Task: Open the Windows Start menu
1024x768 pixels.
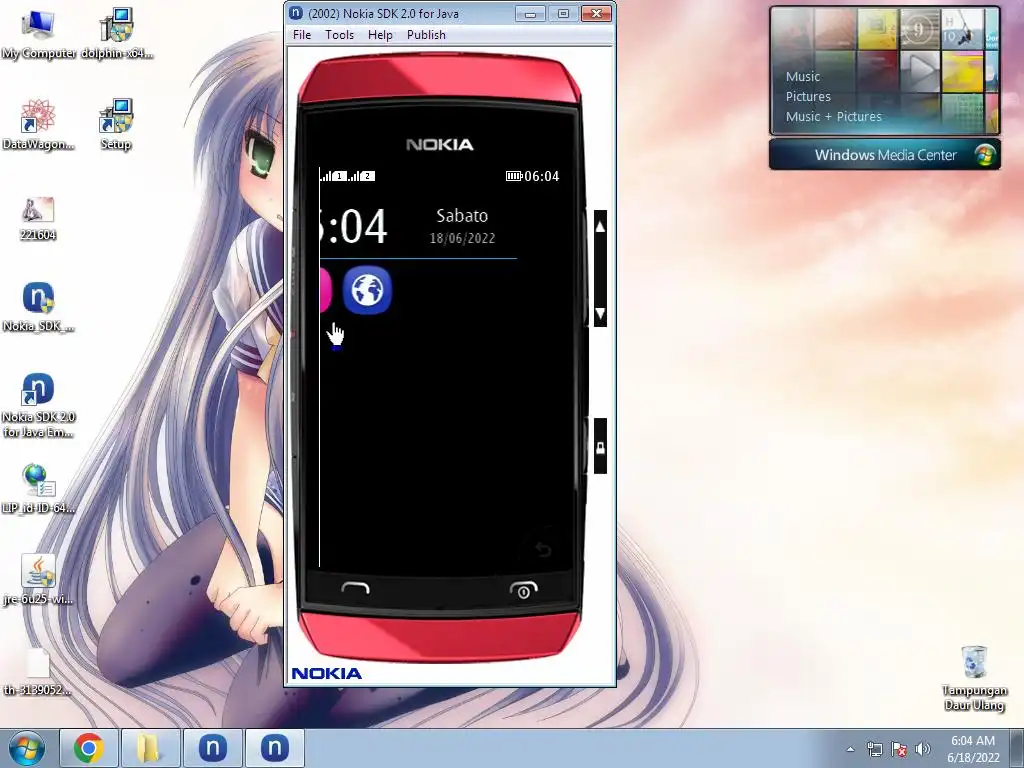Action: click(x=27, y=748)
